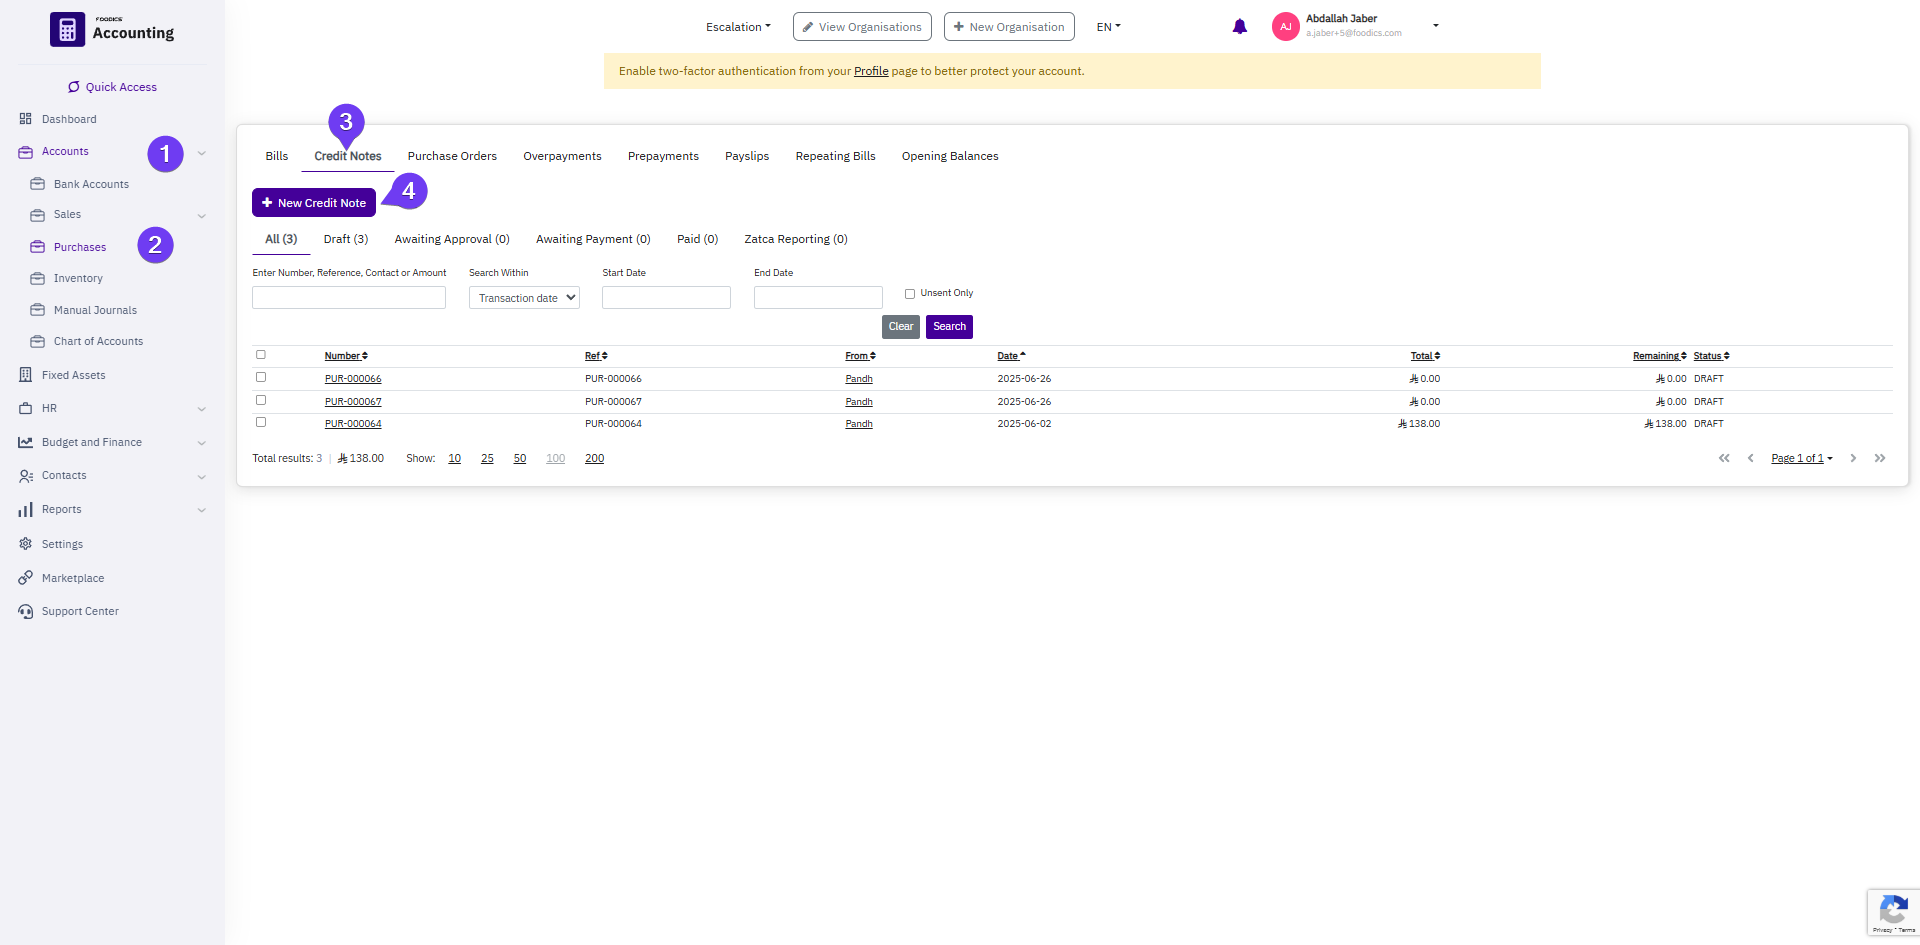
Task: Tick the checkbox for PUR-000066 row
Action: click(261, 378)
